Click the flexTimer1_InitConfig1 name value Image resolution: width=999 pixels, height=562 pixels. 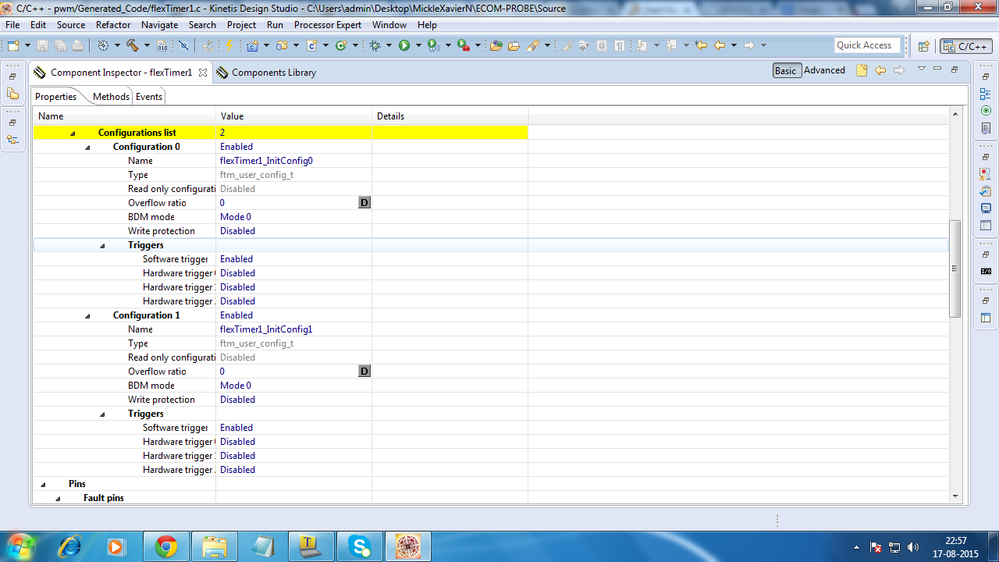pos(266,330)
